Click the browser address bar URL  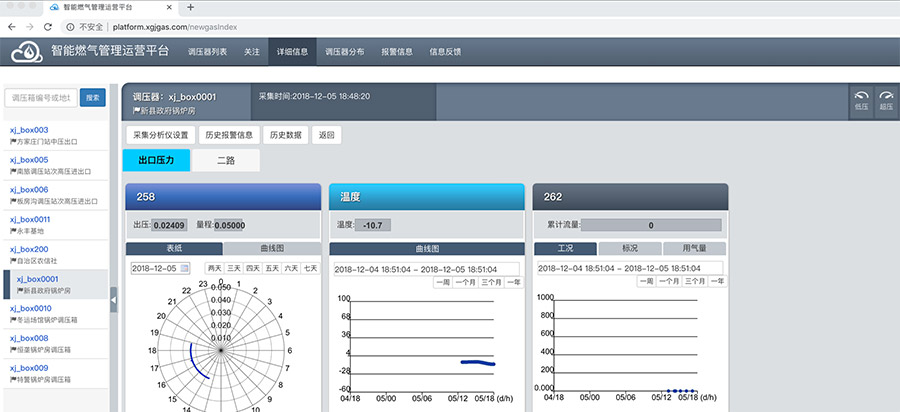pos(174,27)
